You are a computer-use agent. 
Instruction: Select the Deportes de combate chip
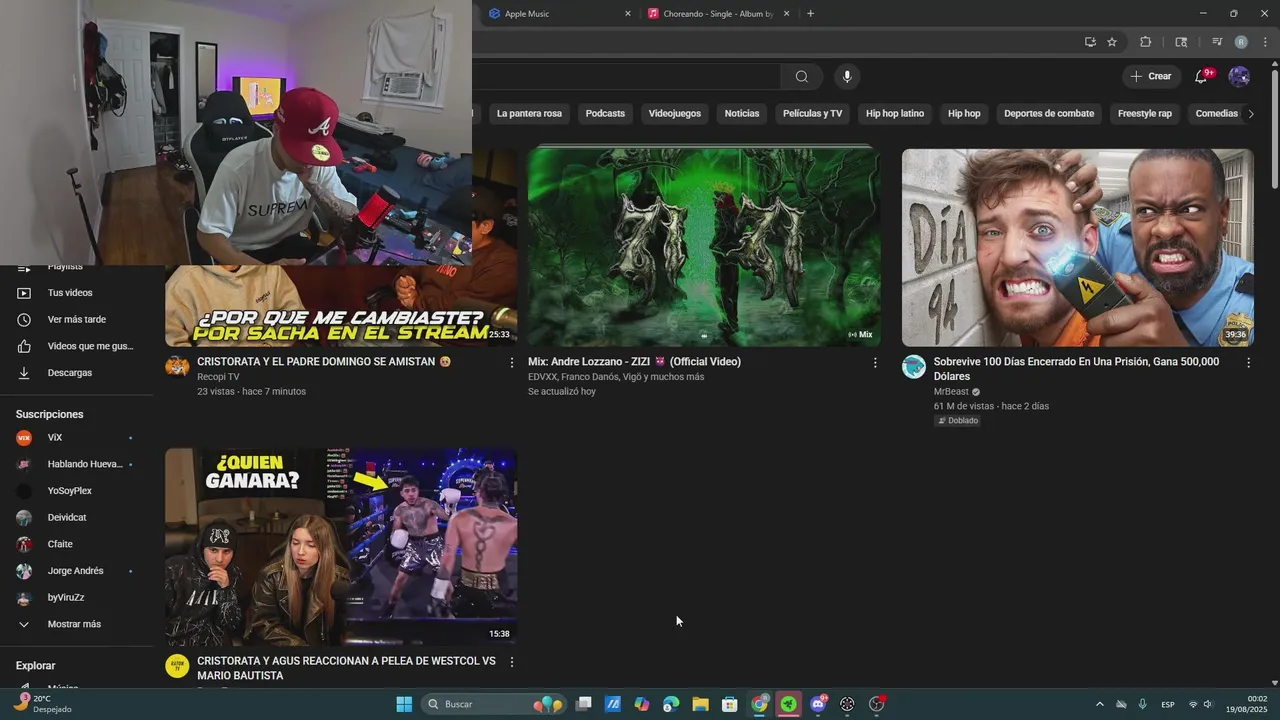click(1049, 114)
